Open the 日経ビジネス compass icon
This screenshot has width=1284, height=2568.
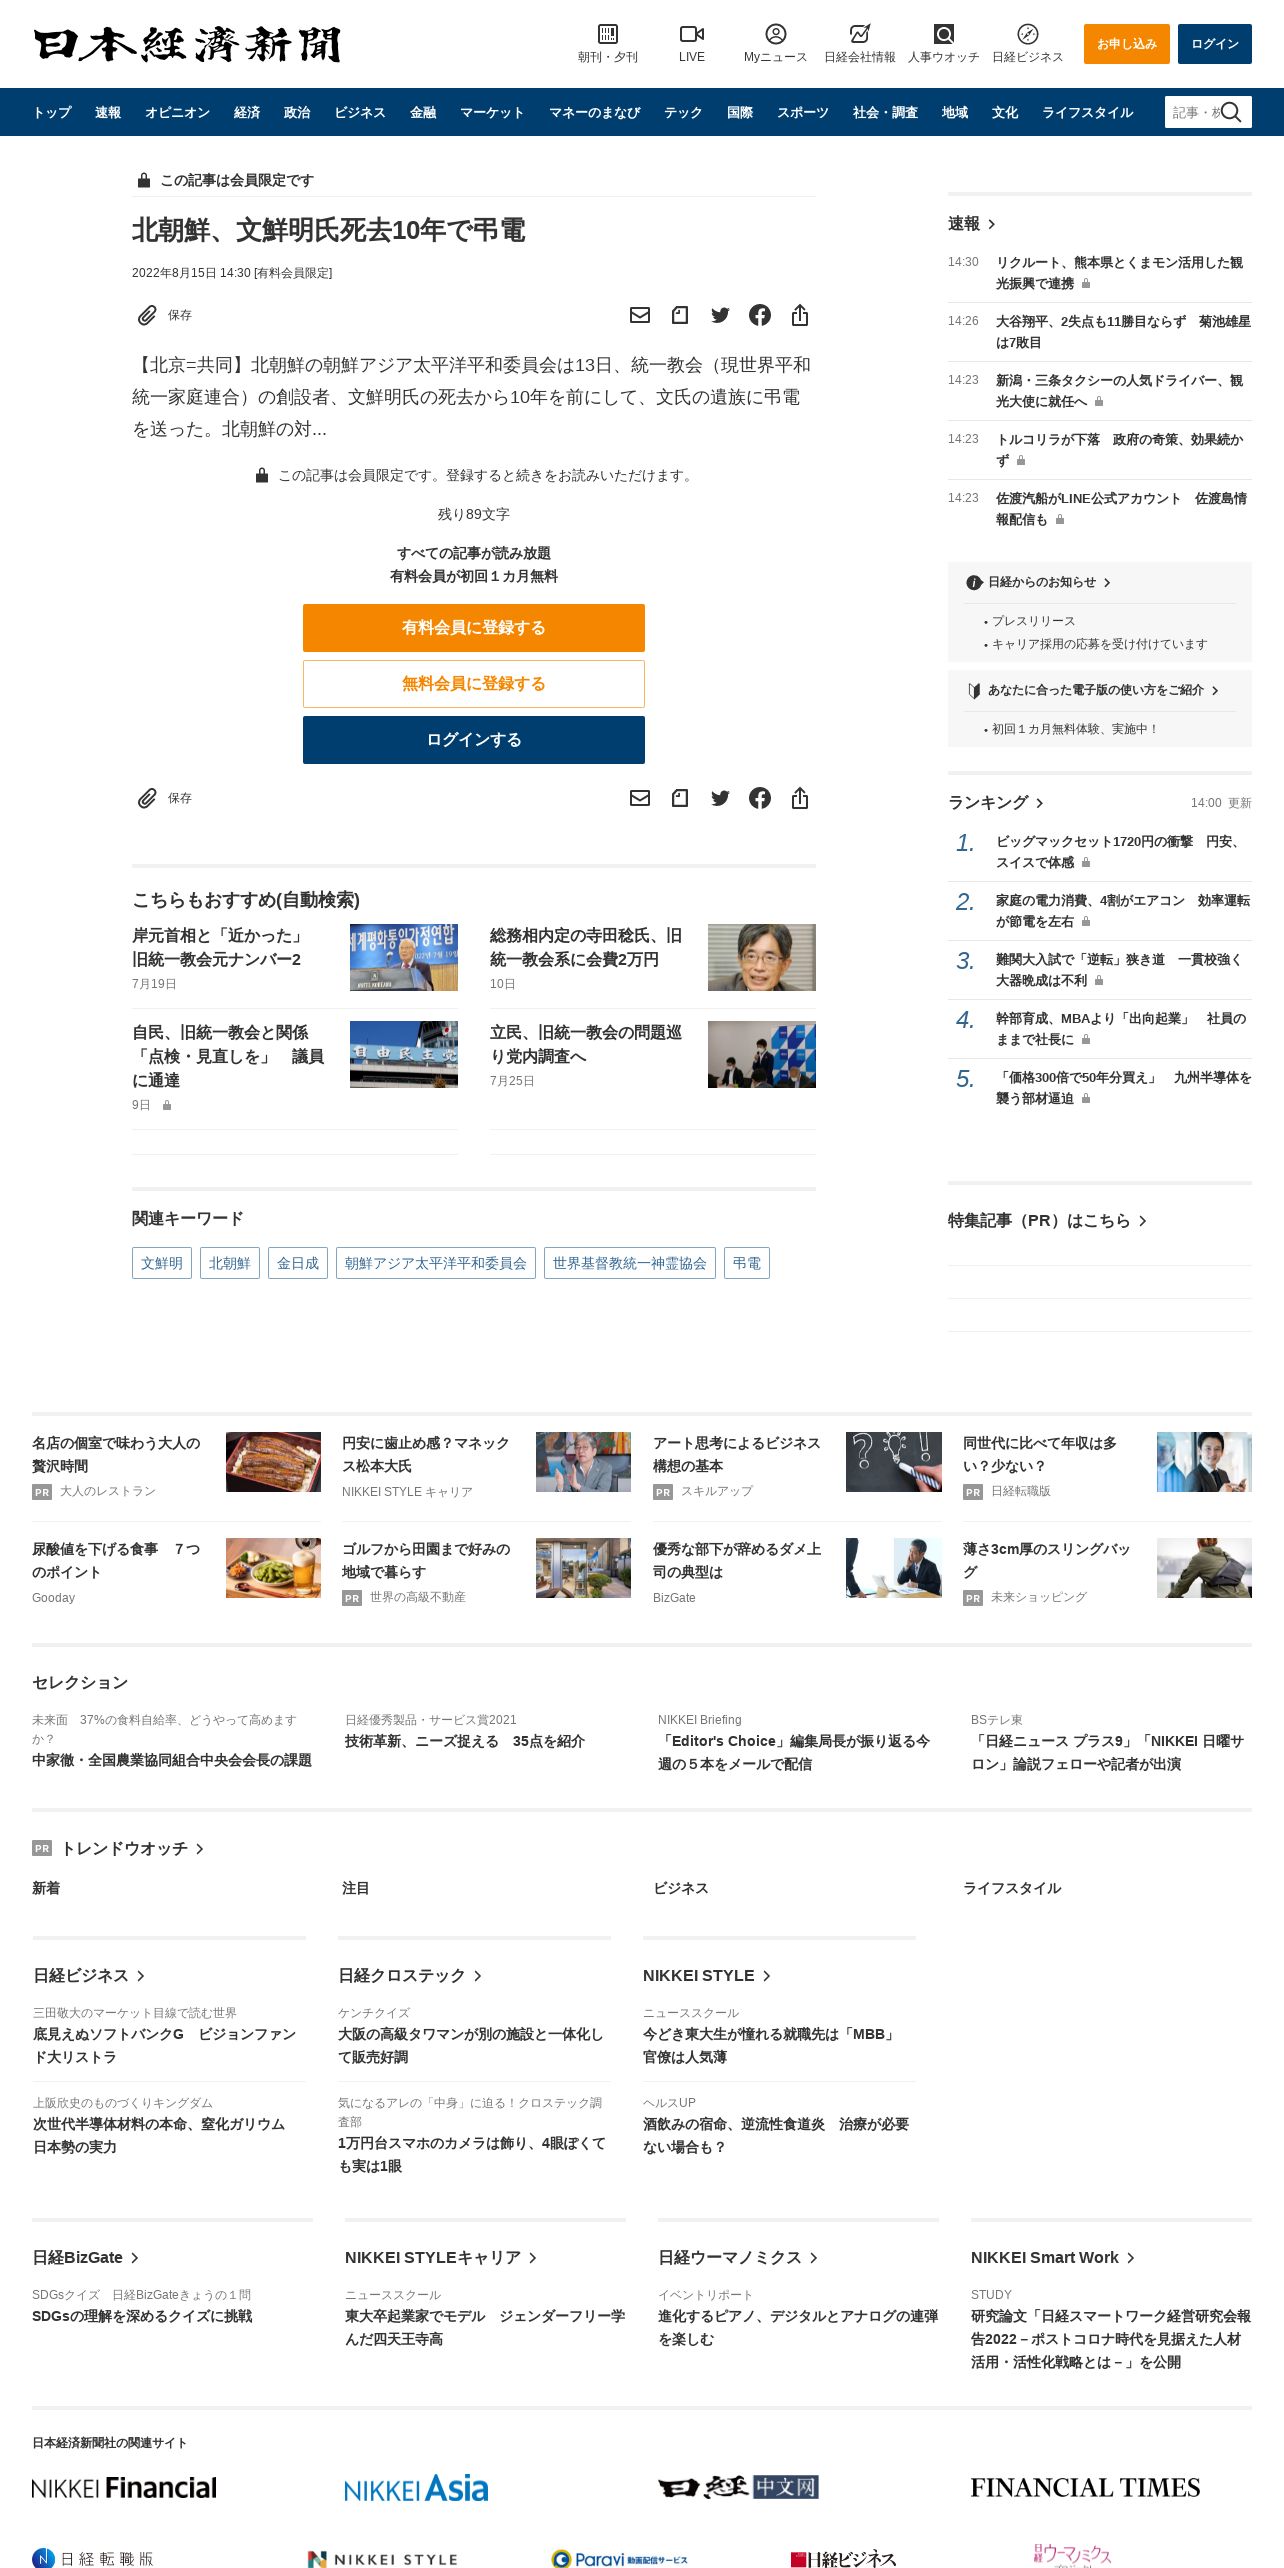(1027, 34)
